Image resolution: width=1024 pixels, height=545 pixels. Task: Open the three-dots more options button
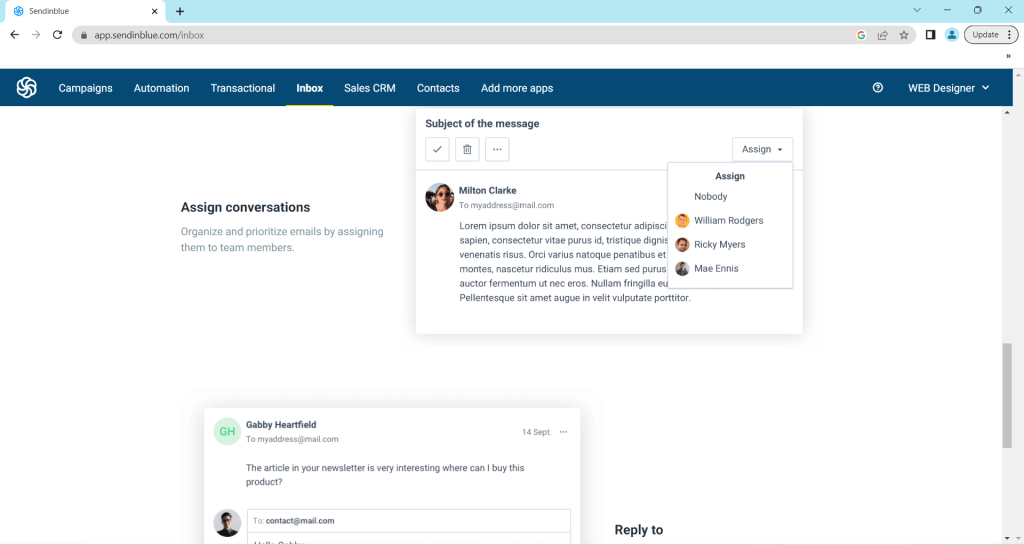[x=497, y=149]
